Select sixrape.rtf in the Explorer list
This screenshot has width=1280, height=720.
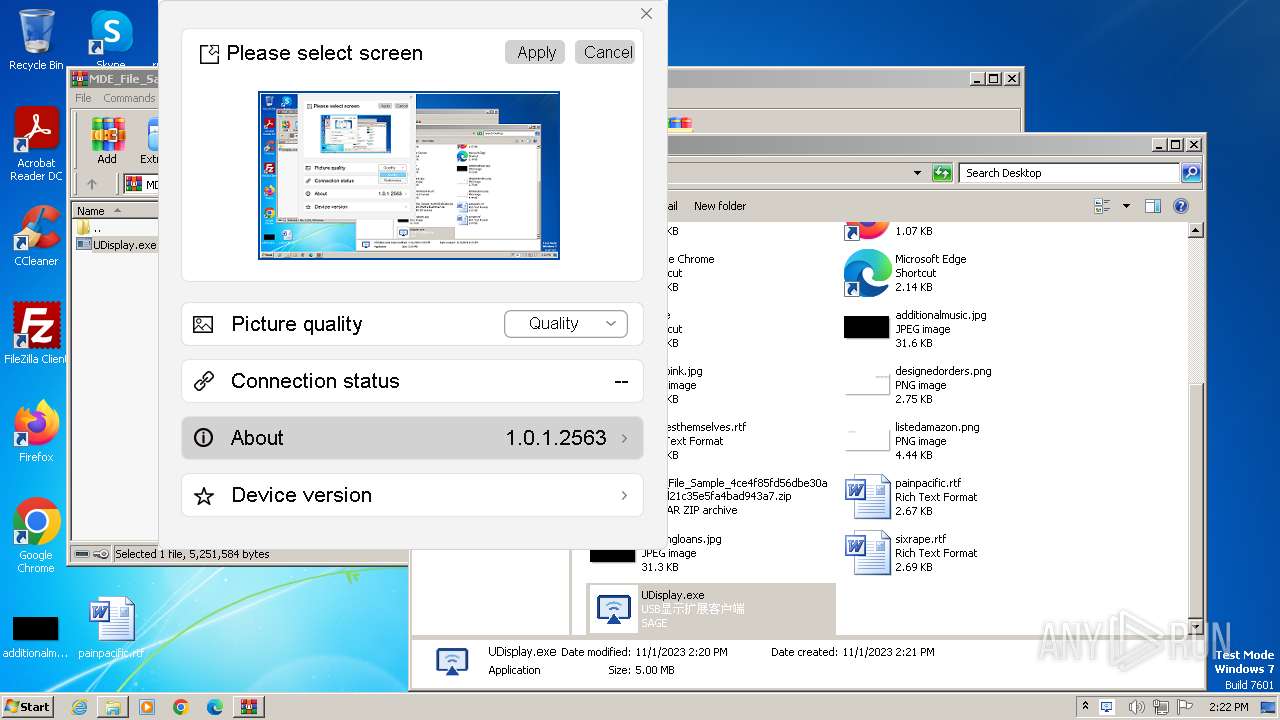coord(911,553)
